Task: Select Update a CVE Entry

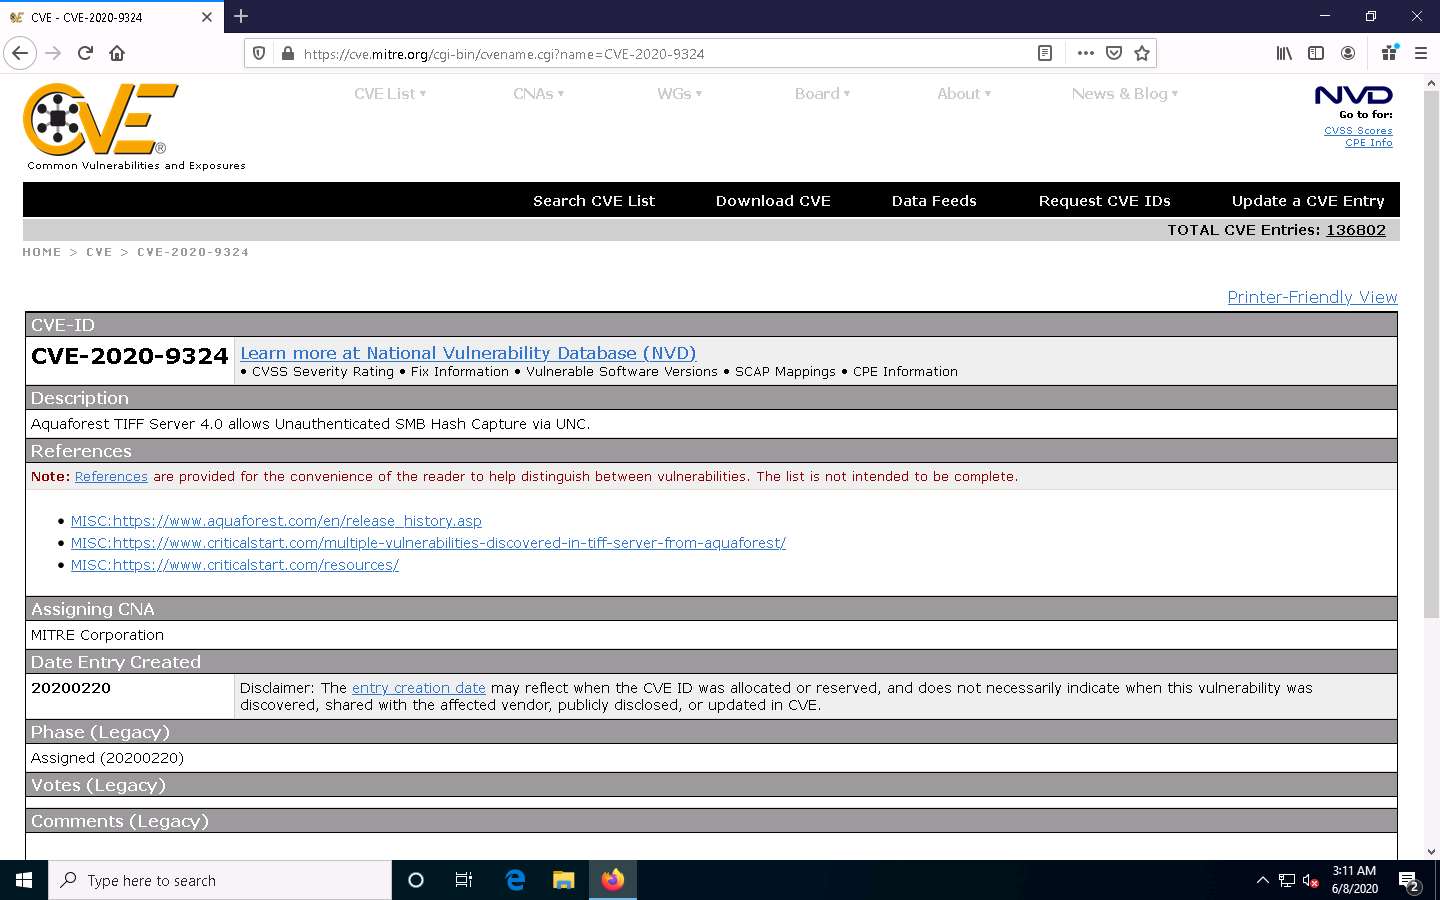Action: (x=1308, y=201)
